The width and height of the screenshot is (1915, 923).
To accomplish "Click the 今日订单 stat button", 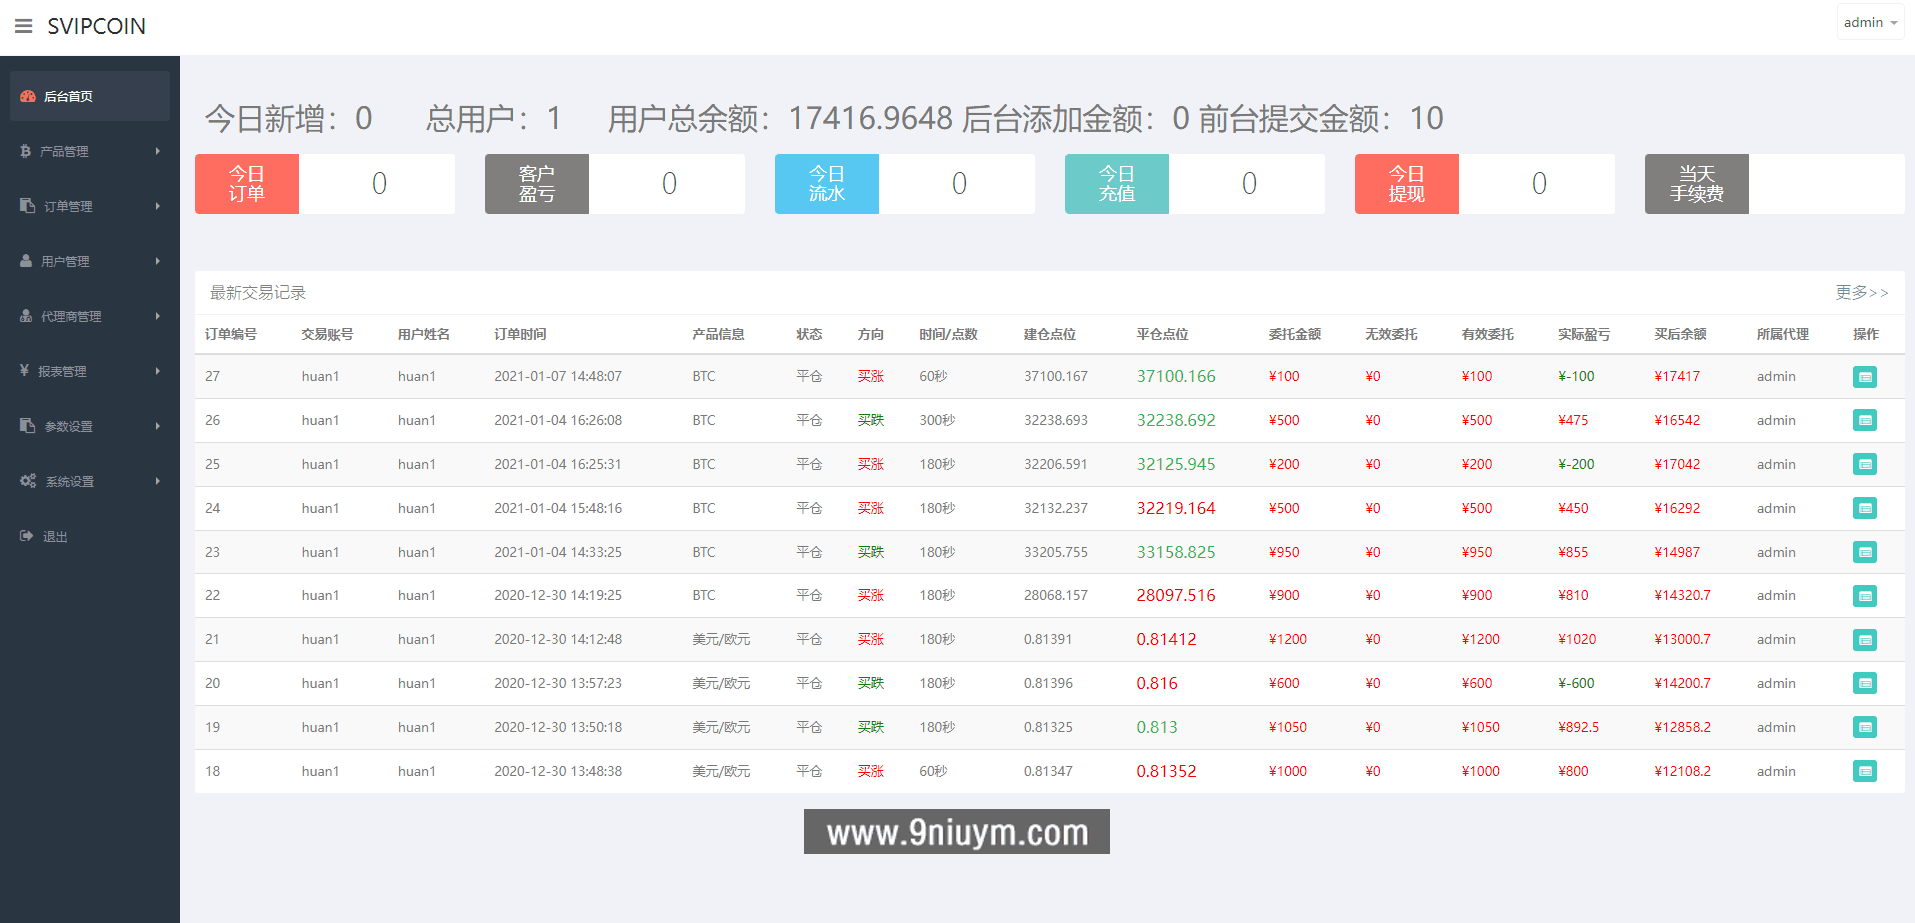I will [x=246, y=184].
